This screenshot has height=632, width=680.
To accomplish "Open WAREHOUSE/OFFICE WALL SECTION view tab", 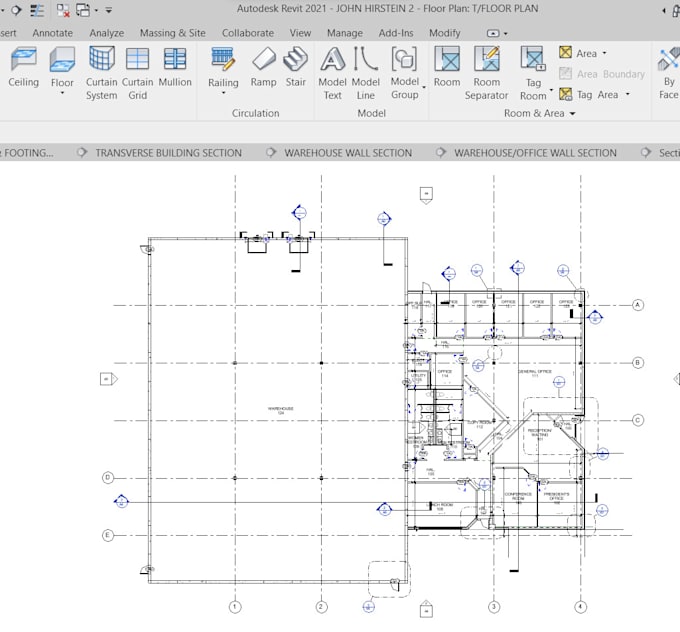I will (535, 153).
